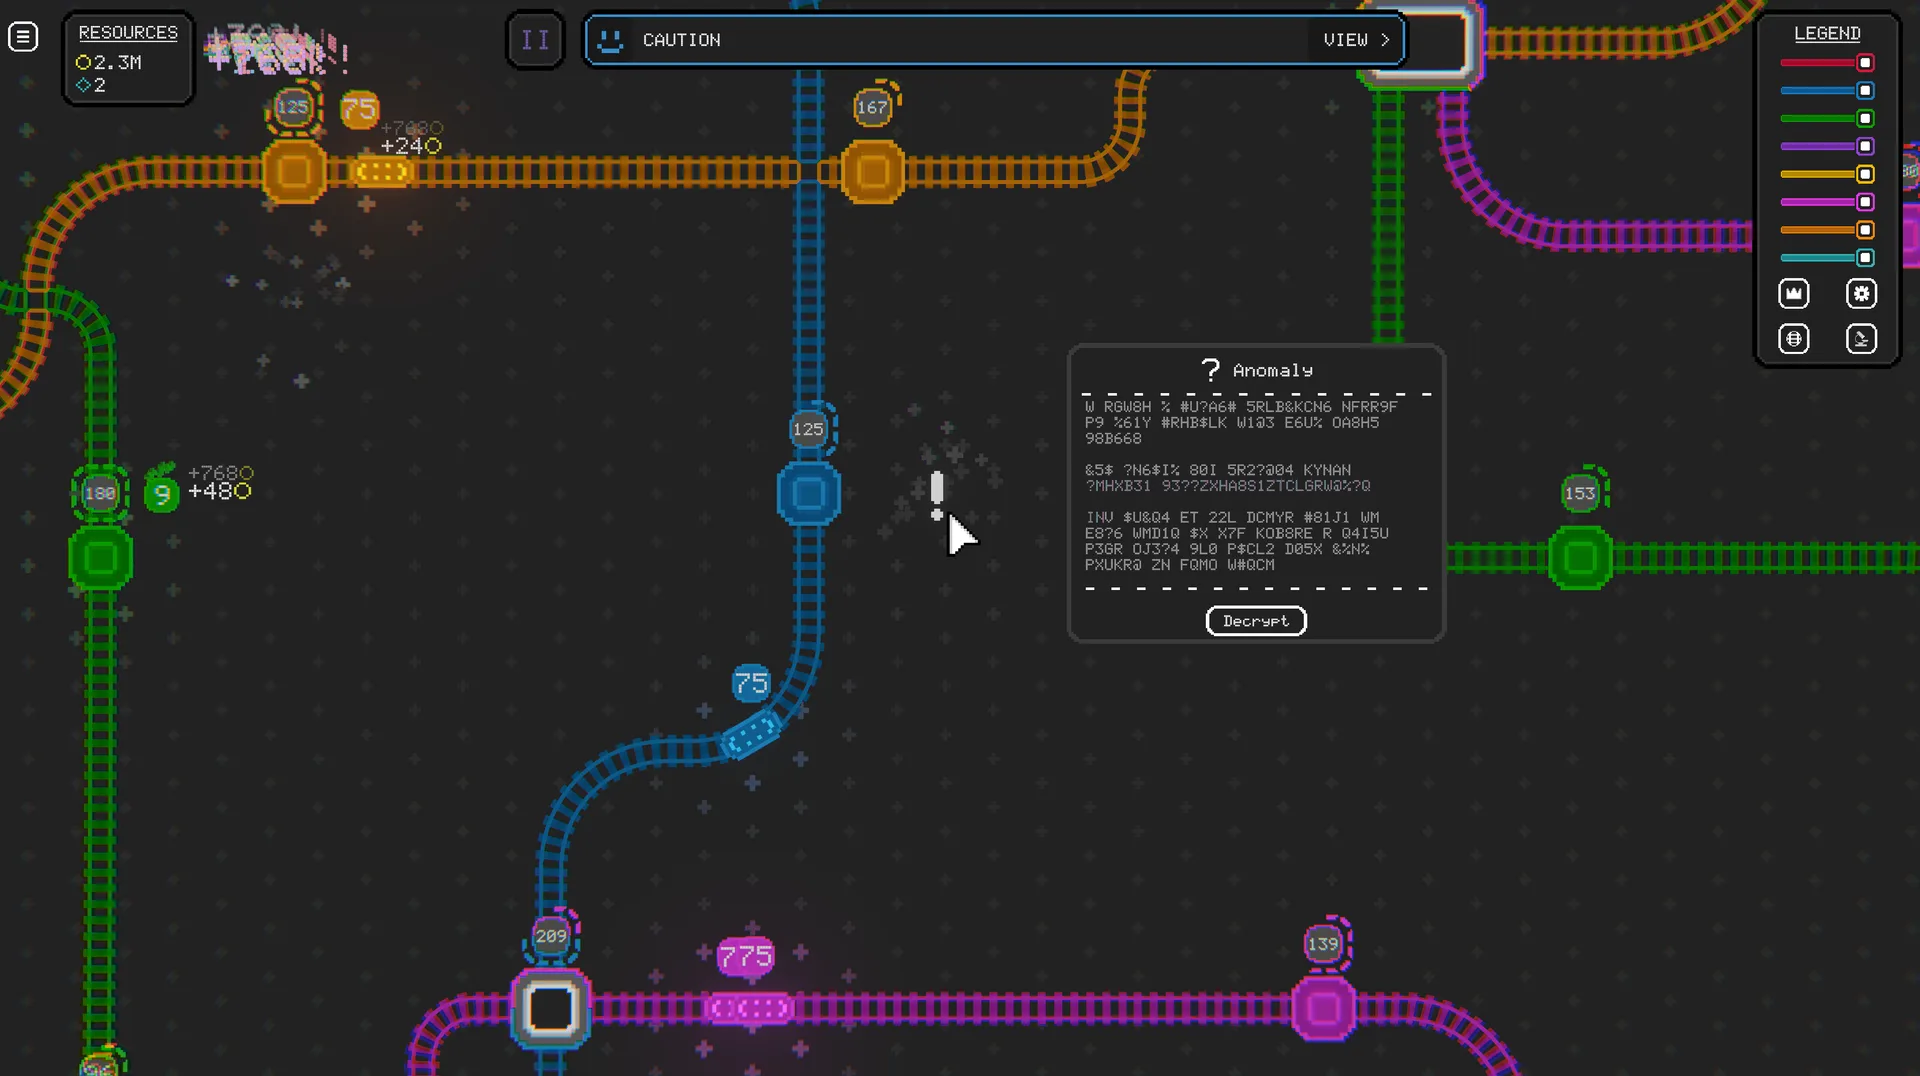Click the orange train carrying 75

pos(381,172)
